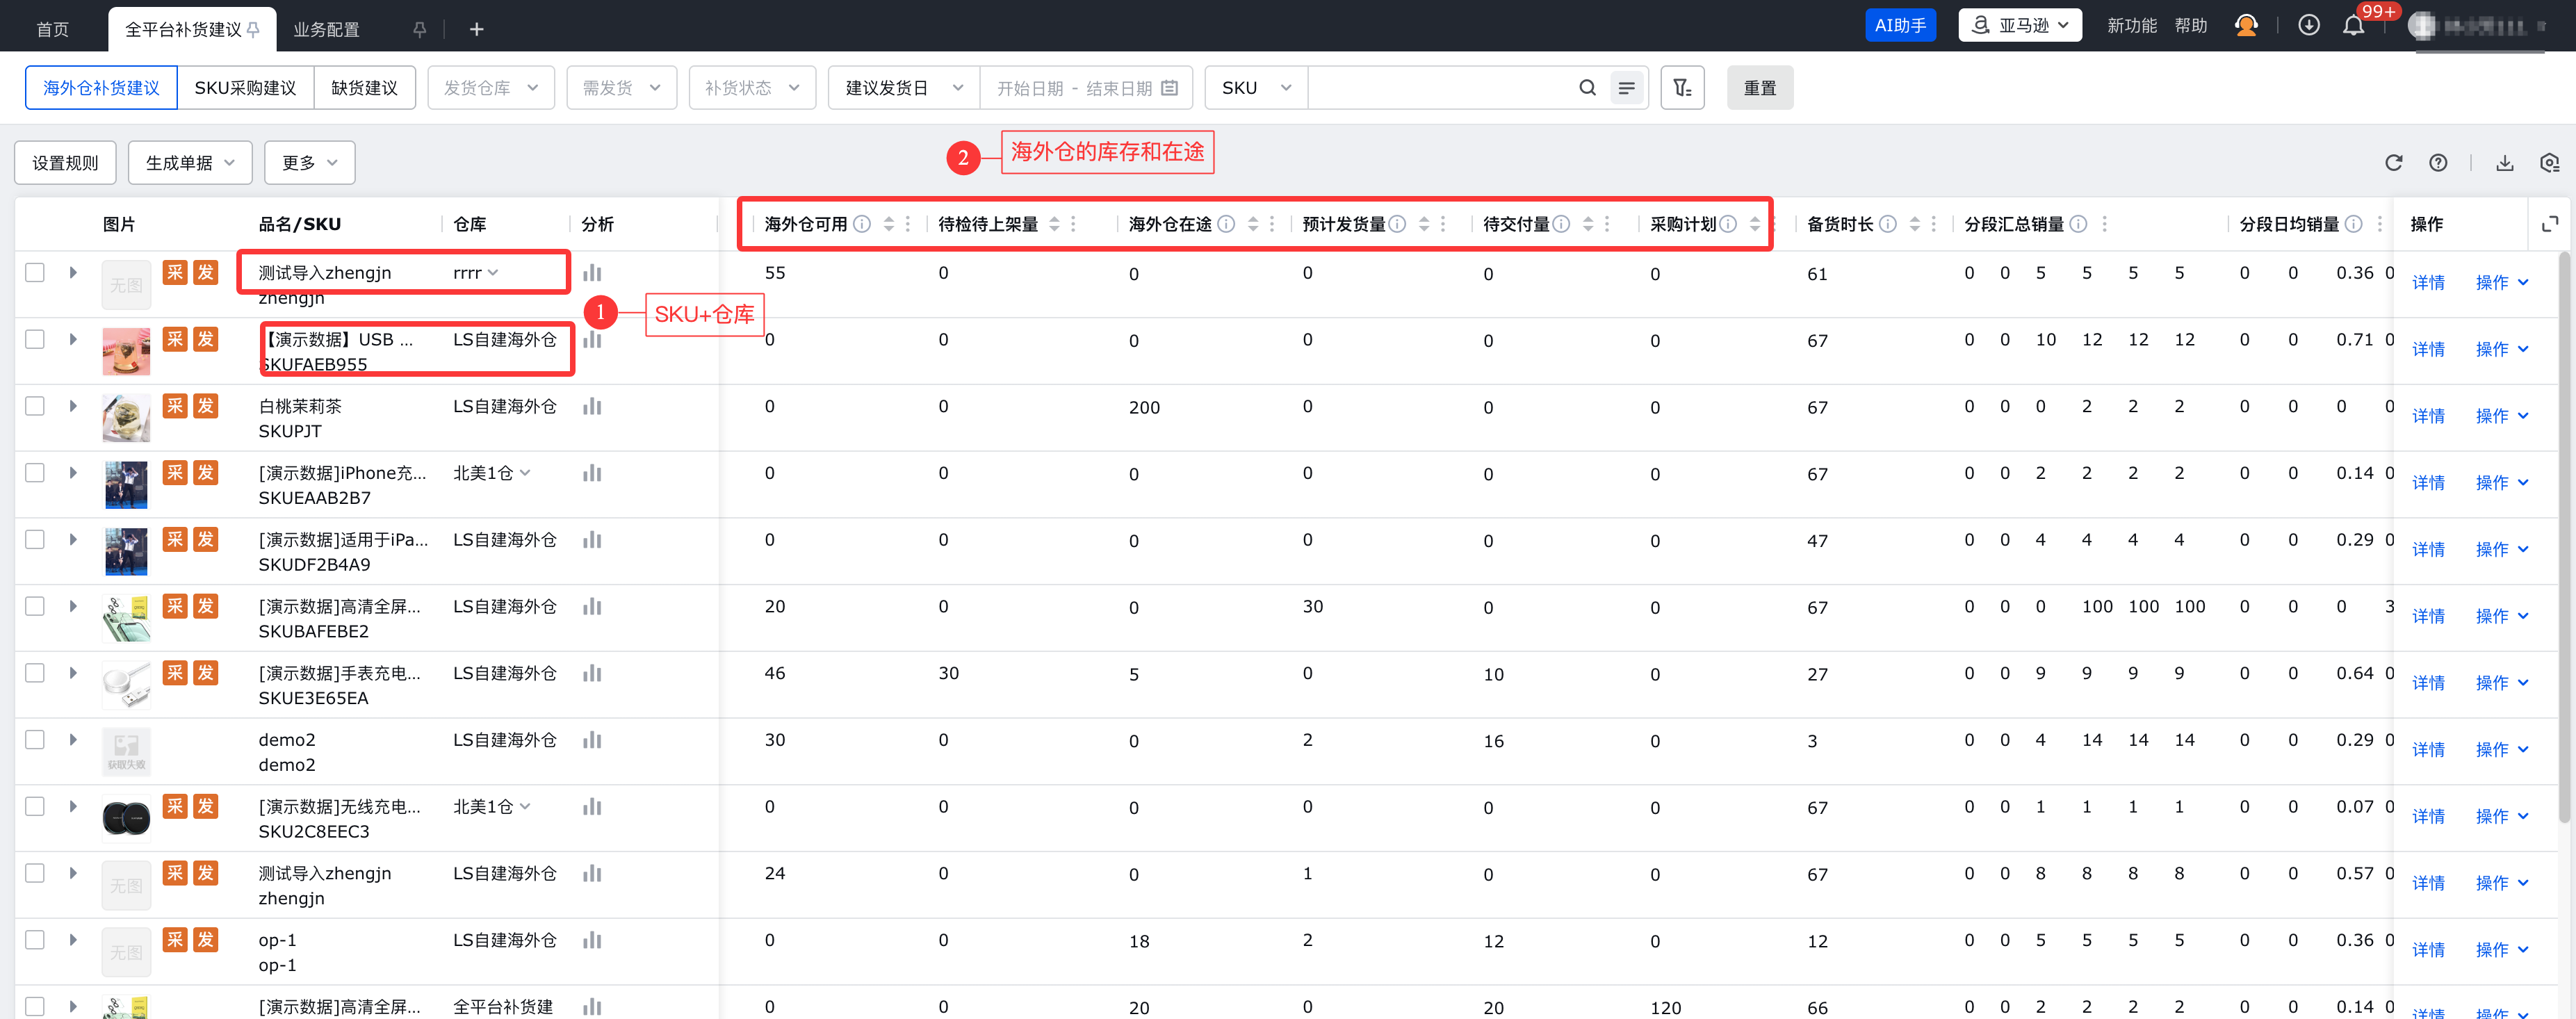Click the advanced filter funnel icon
The height and width of the screenshot is (1019, 2576).
coord(1682,88)
